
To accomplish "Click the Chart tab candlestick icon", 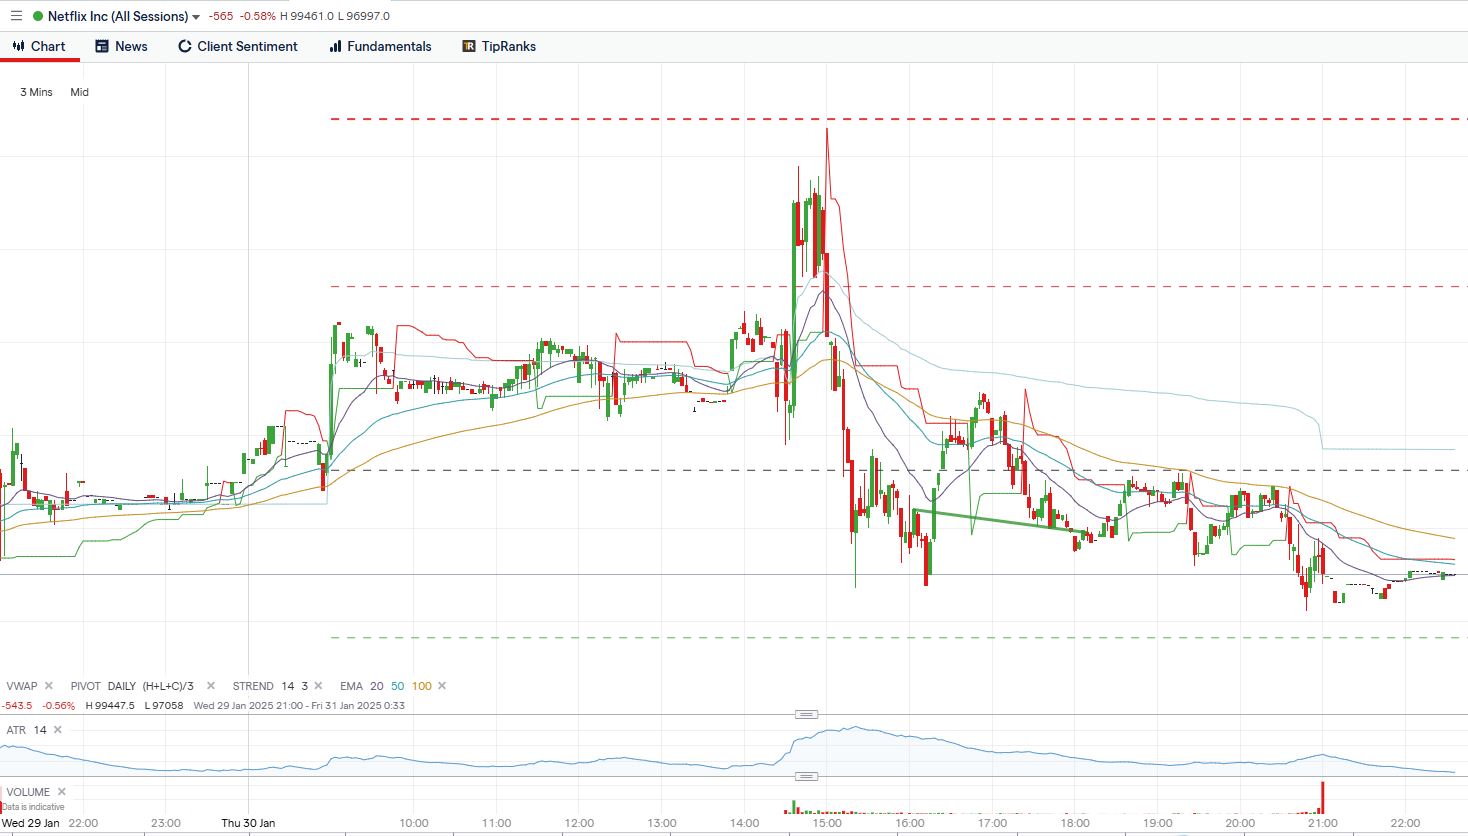I will click(x=18, y=46).
